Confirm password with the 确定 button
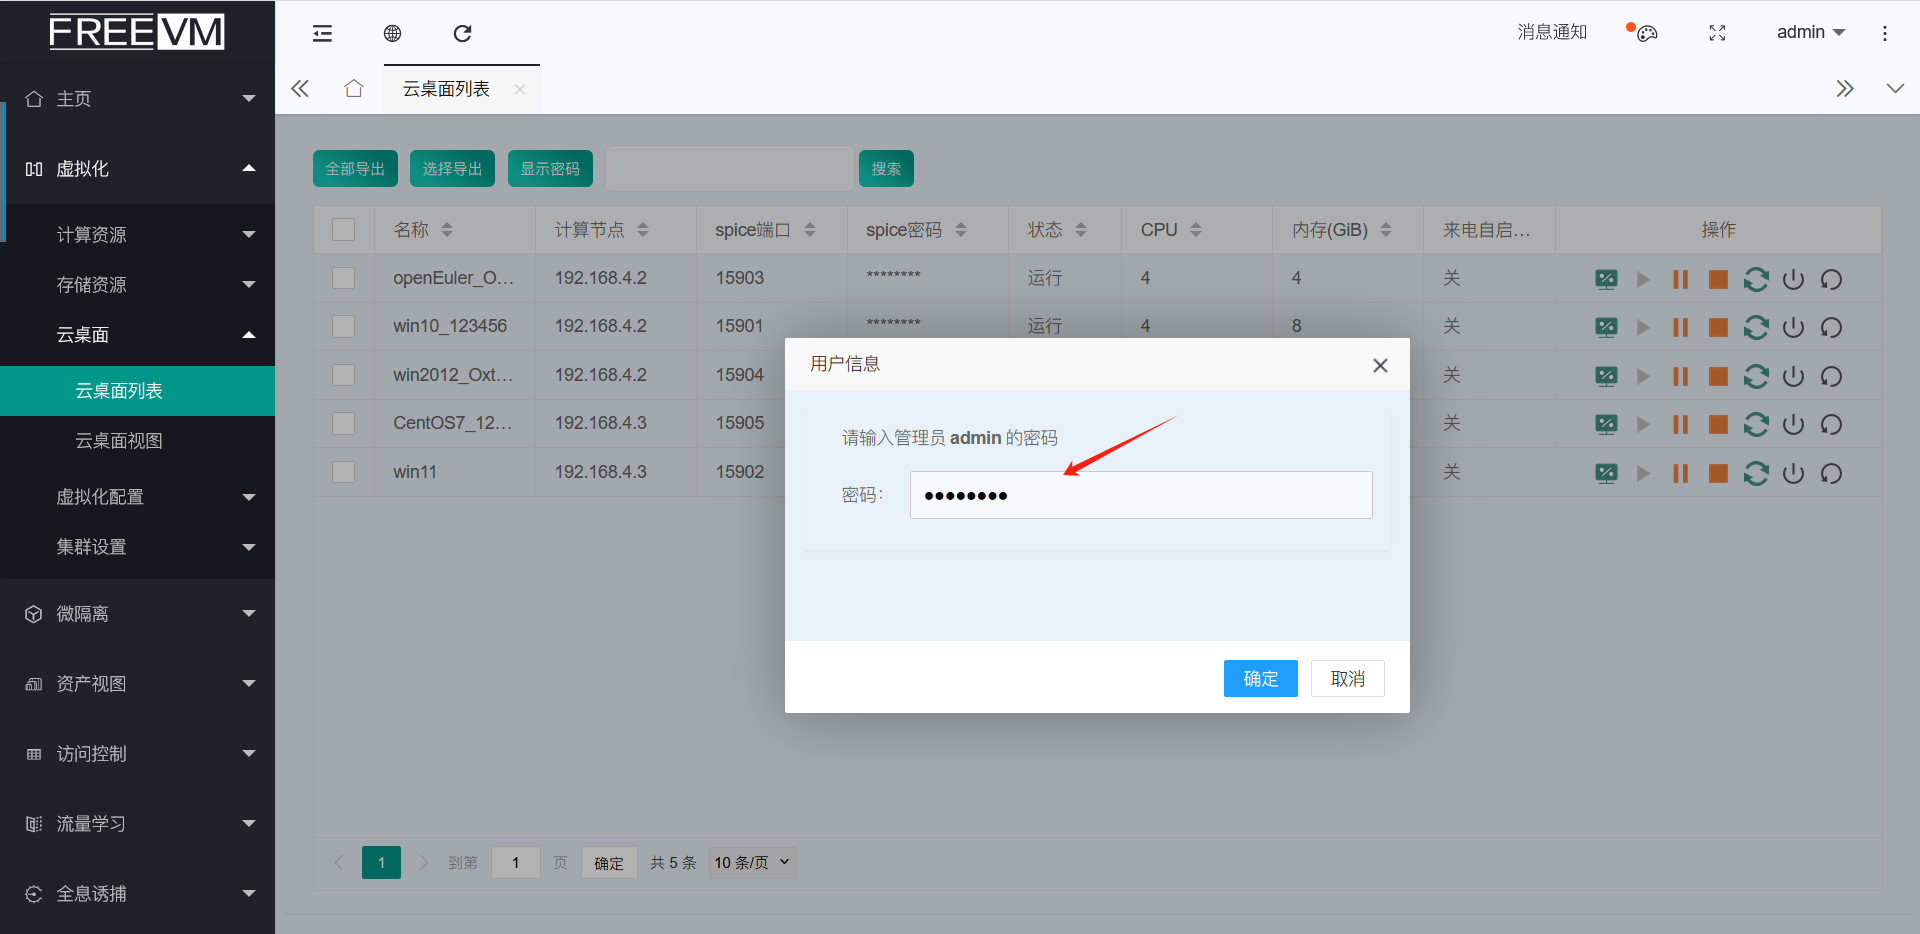The height and width of the screenshot is (934, 1920). tap(1260, 679)
